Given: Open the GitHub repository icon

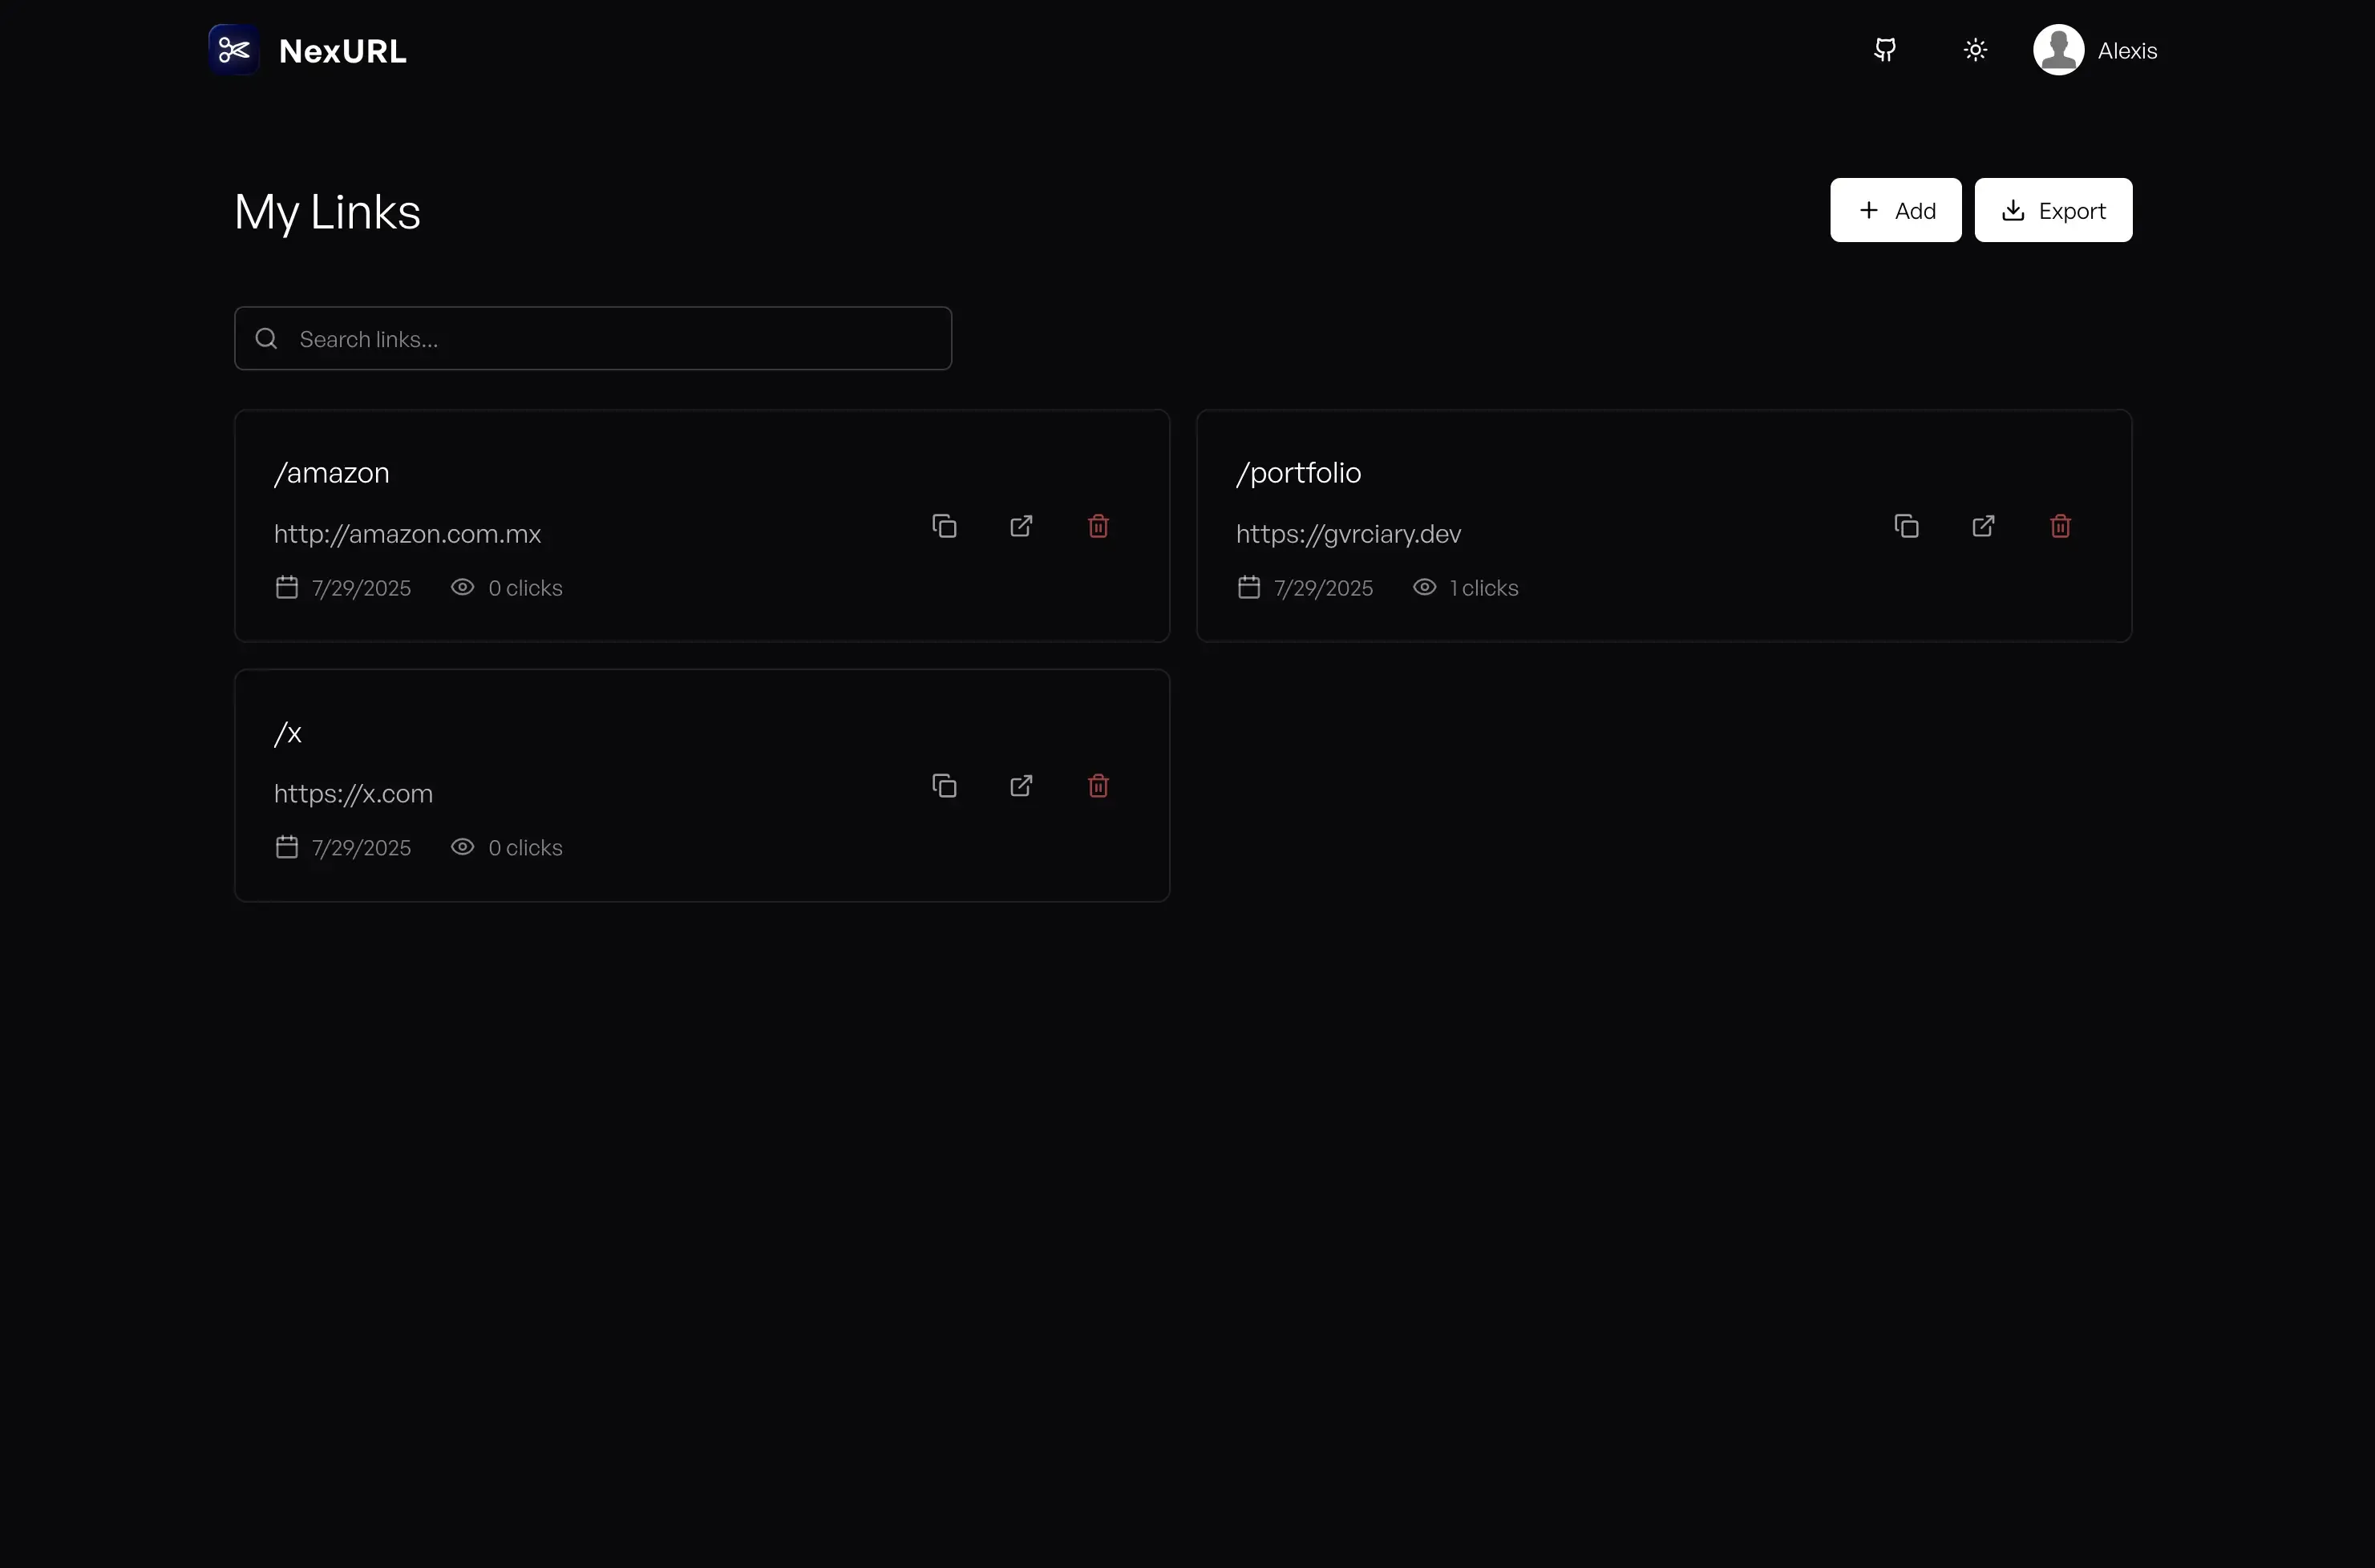Looking at the screenshot, I should coord(1885,50).
